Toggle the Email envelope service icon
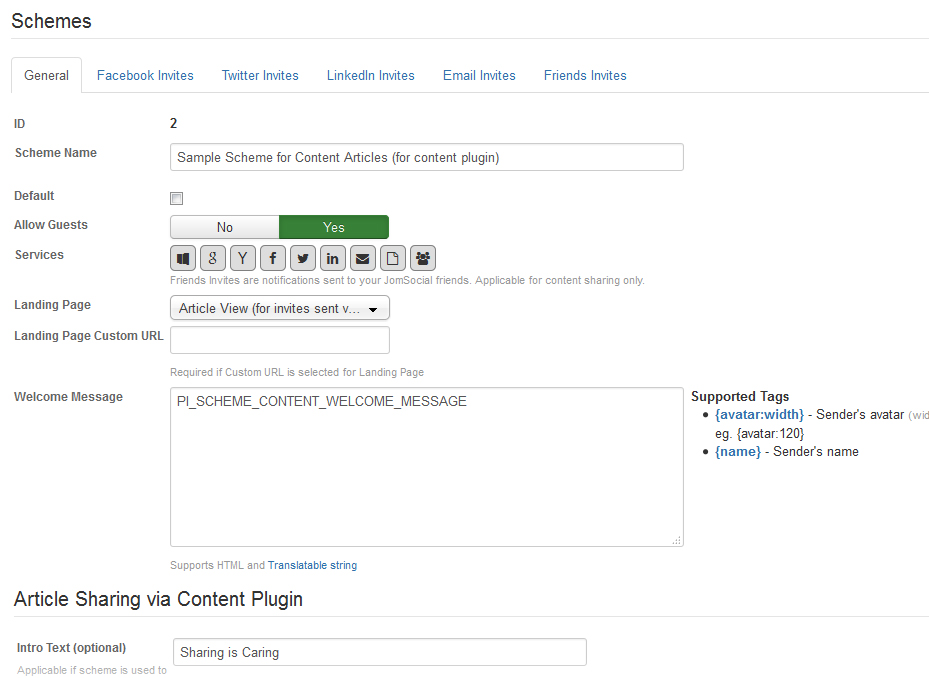This screenshot has height=678, width=929. pos(362,258)
